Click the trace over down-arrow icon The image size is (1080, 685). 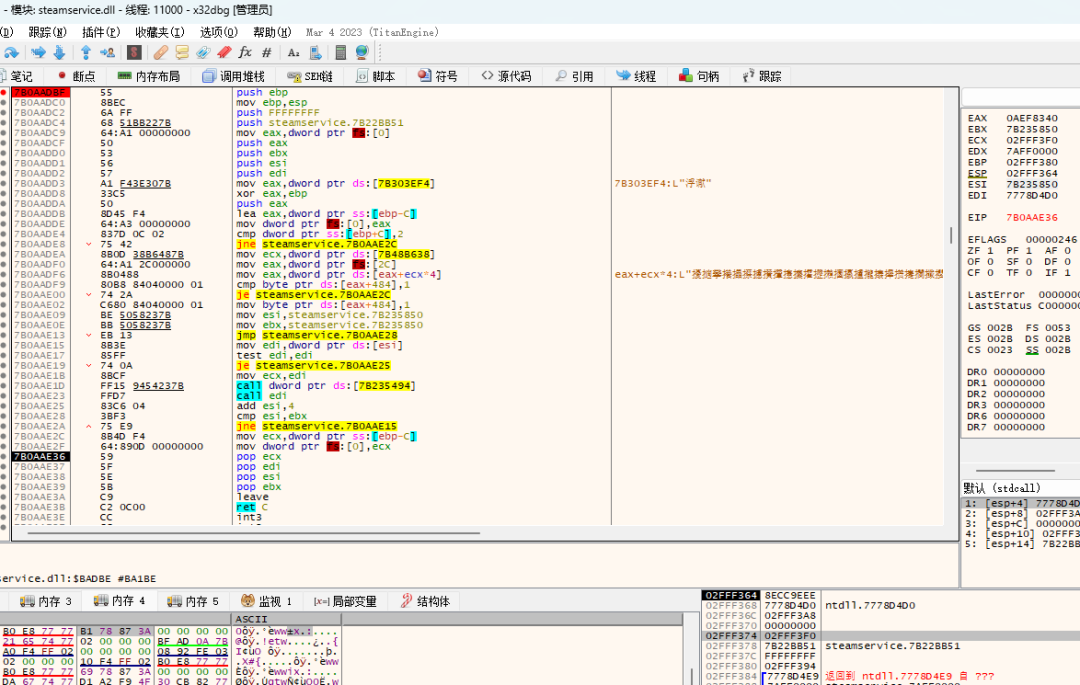point(59,52)
